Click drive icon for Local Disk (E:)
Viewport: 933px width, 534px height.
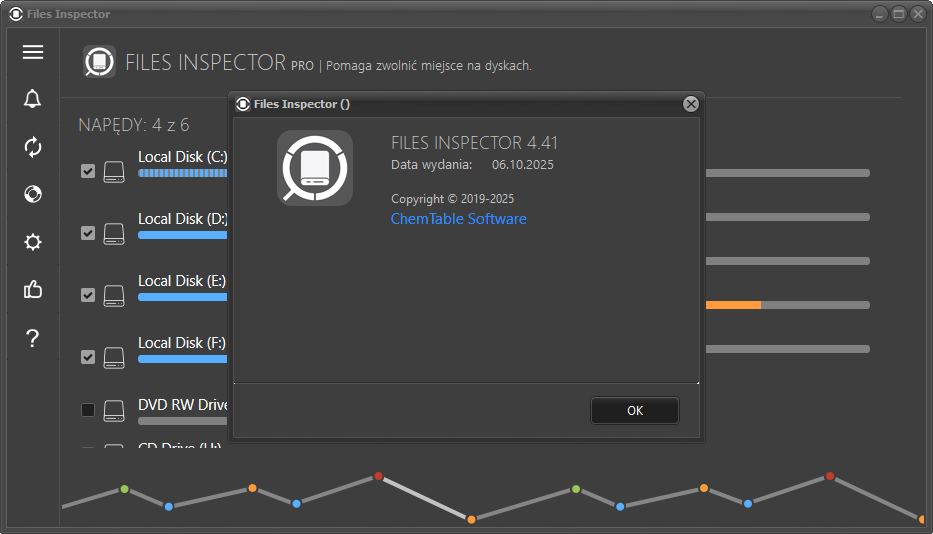pyautogui.click(x=114, y=295)
